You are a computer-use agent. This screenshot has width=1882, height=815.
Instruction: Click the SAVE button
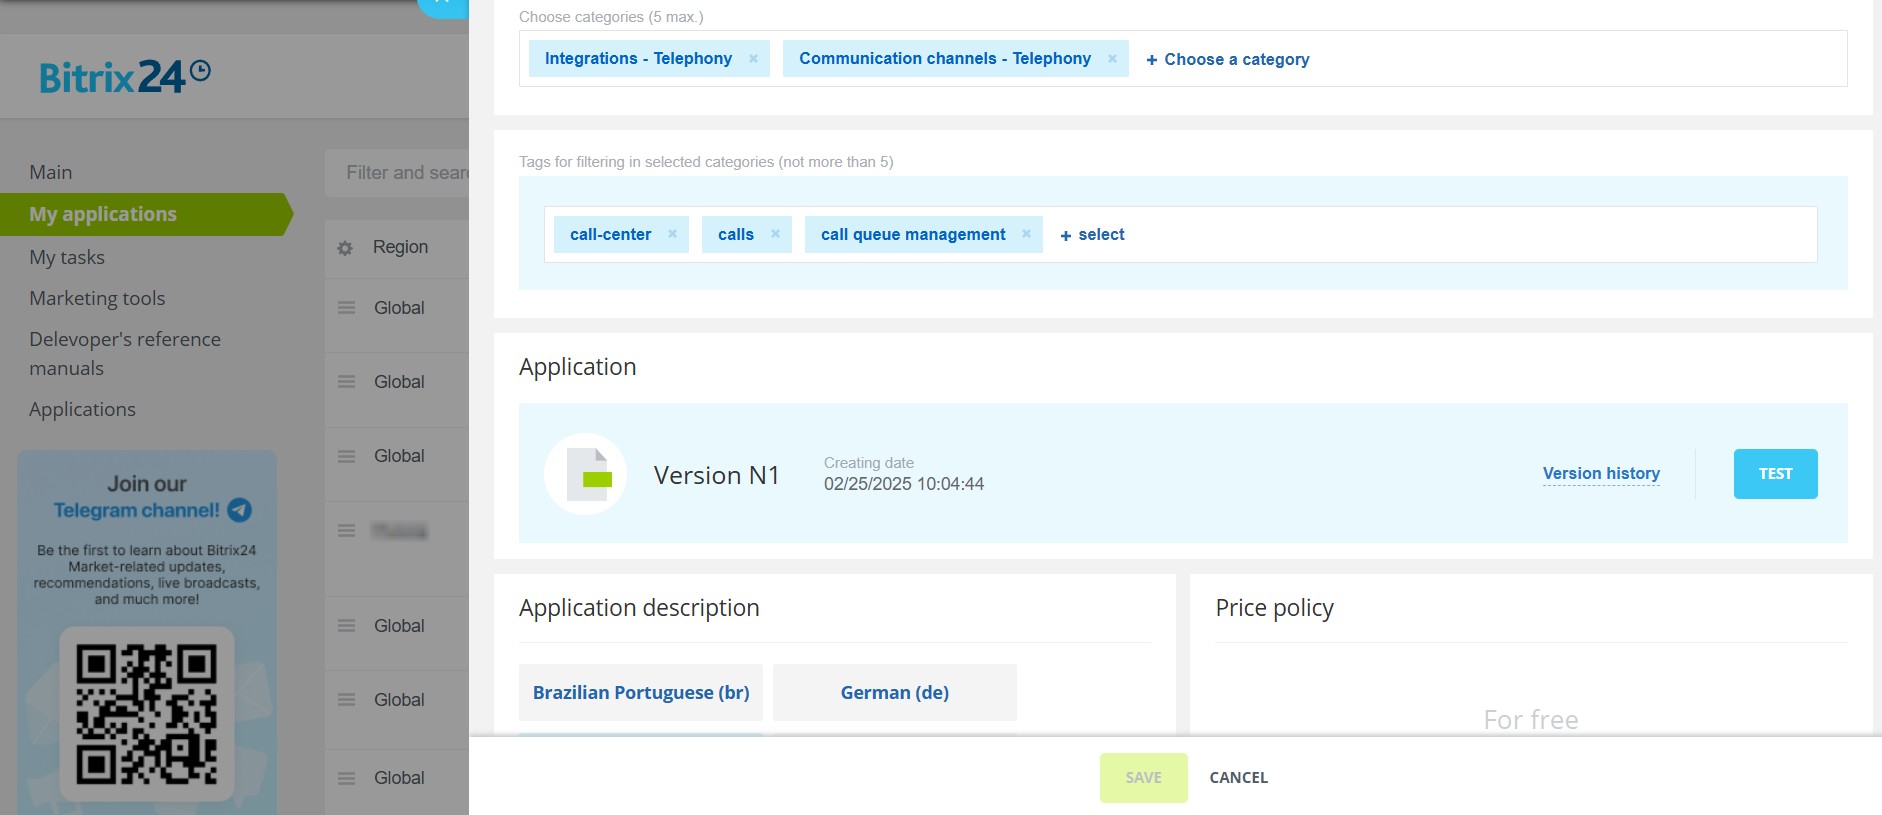click(1143, 777)
